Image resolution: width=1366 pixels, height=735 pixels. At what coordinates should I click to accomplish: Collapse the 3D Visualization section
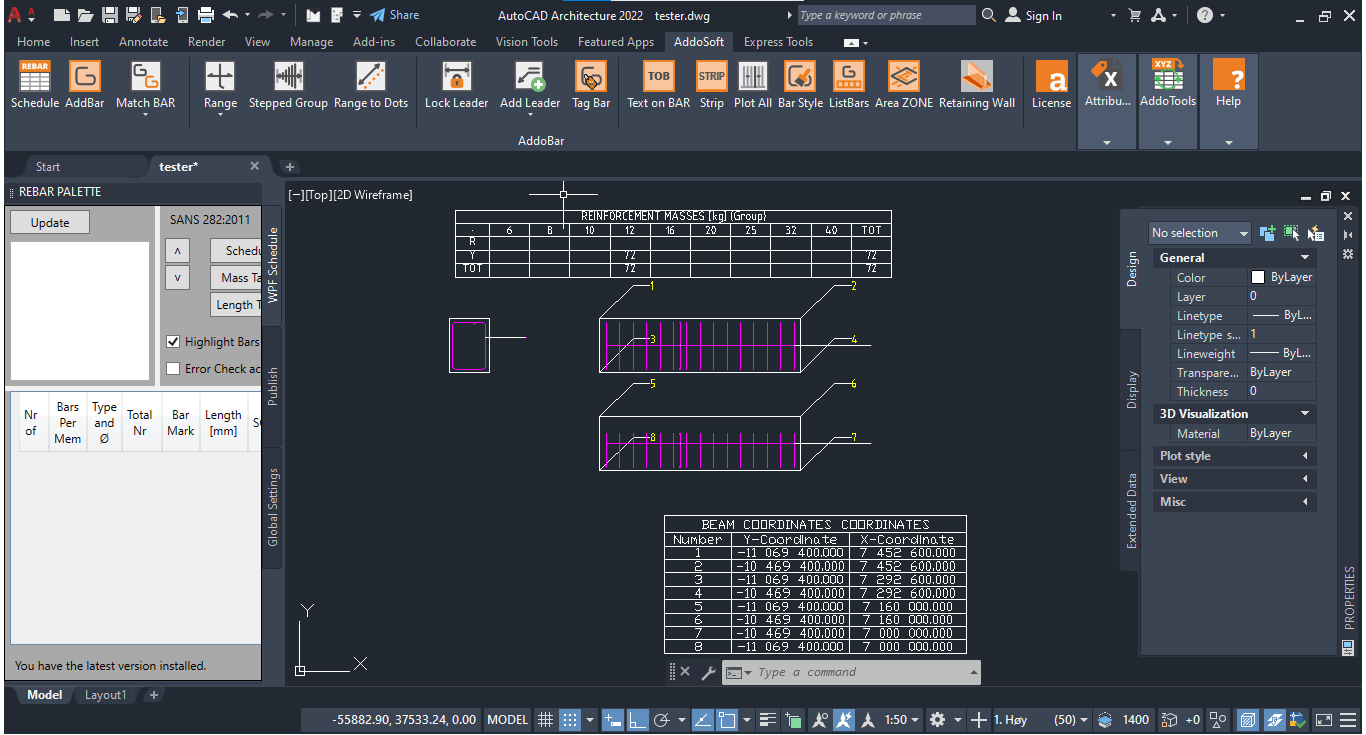click(1305, 414)
